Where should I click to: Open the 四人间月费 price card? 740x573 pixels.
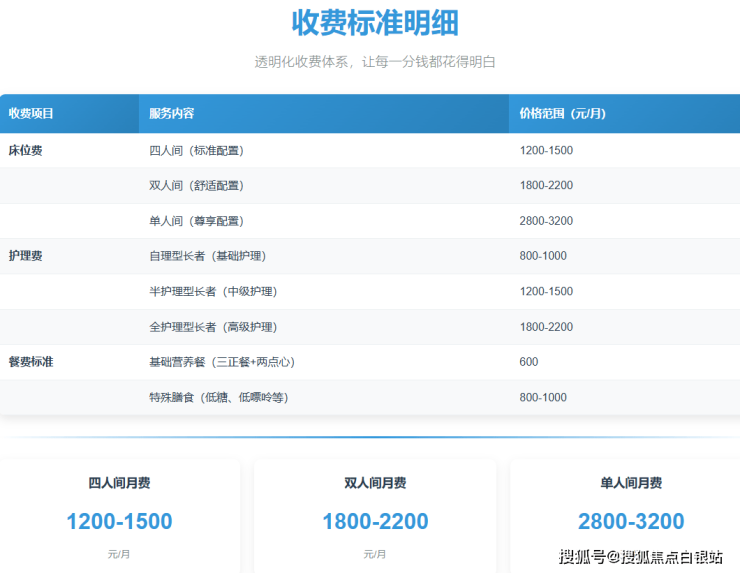coord(119,515)
